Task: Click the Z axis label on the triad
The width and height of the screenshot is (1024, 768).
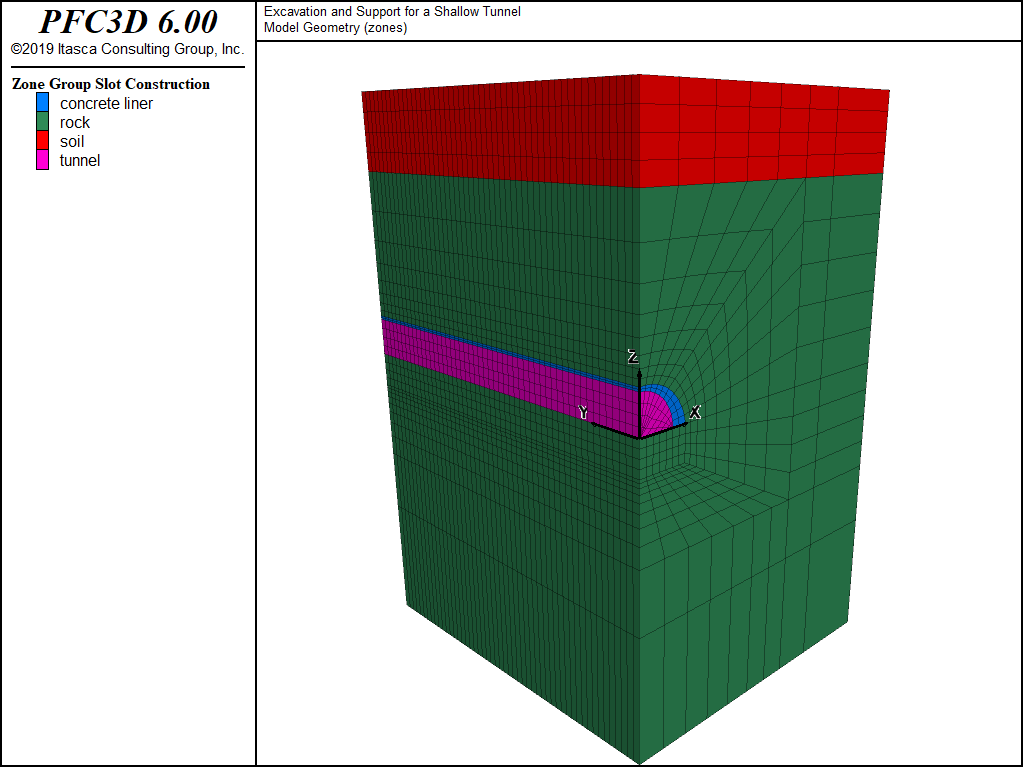Action: click(632, 356)
